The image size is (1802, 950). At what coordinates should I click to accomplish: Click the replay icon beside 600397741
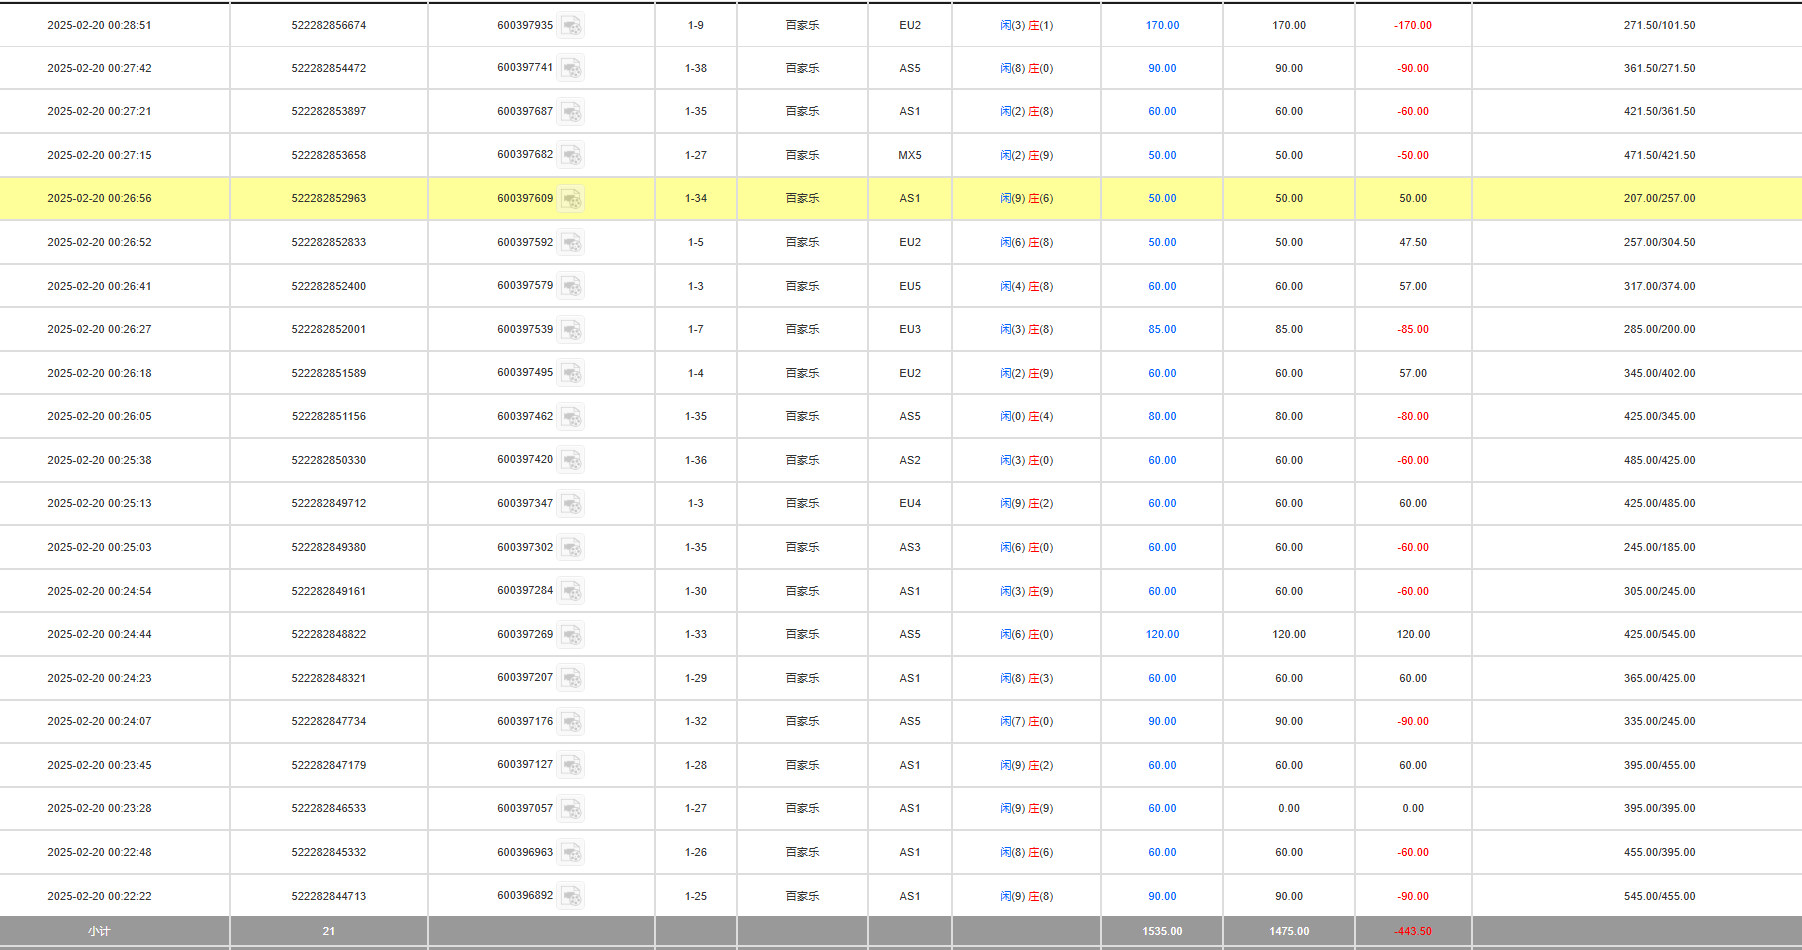[571, 69]
